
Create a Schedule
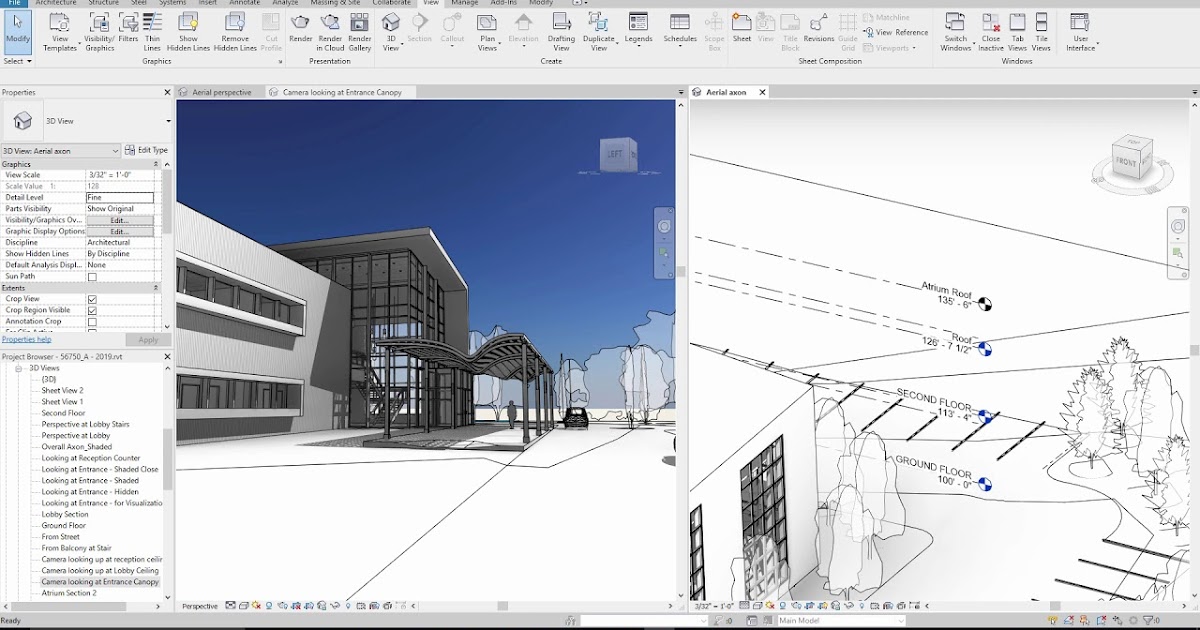click(680, 30)
